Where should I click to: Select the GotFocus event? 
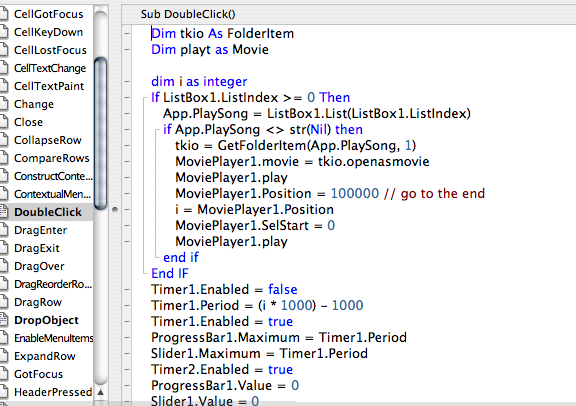pos(39,374)
